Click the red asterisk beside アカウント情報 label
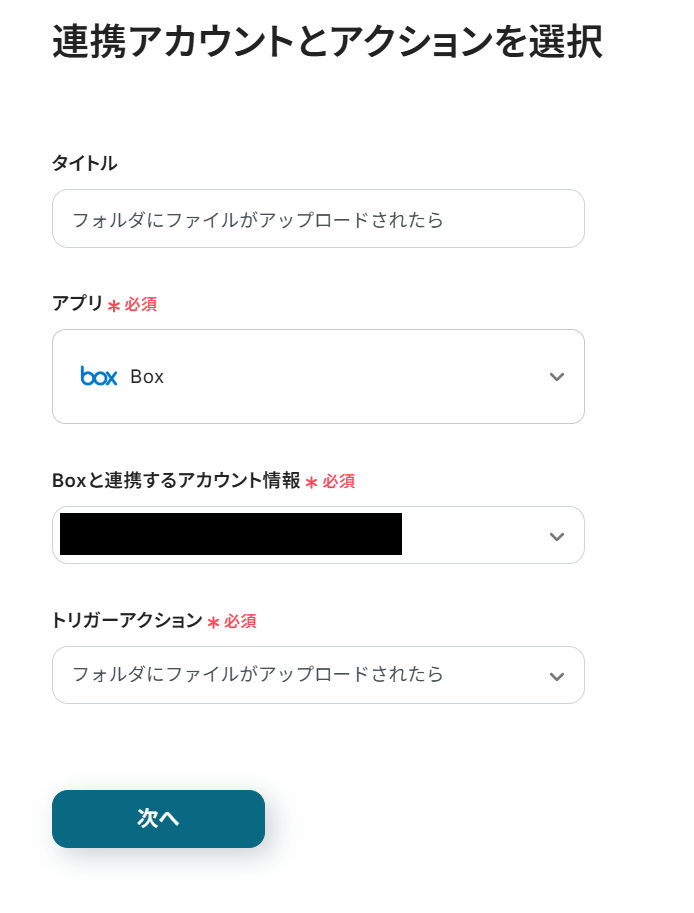 click(311, 482)
